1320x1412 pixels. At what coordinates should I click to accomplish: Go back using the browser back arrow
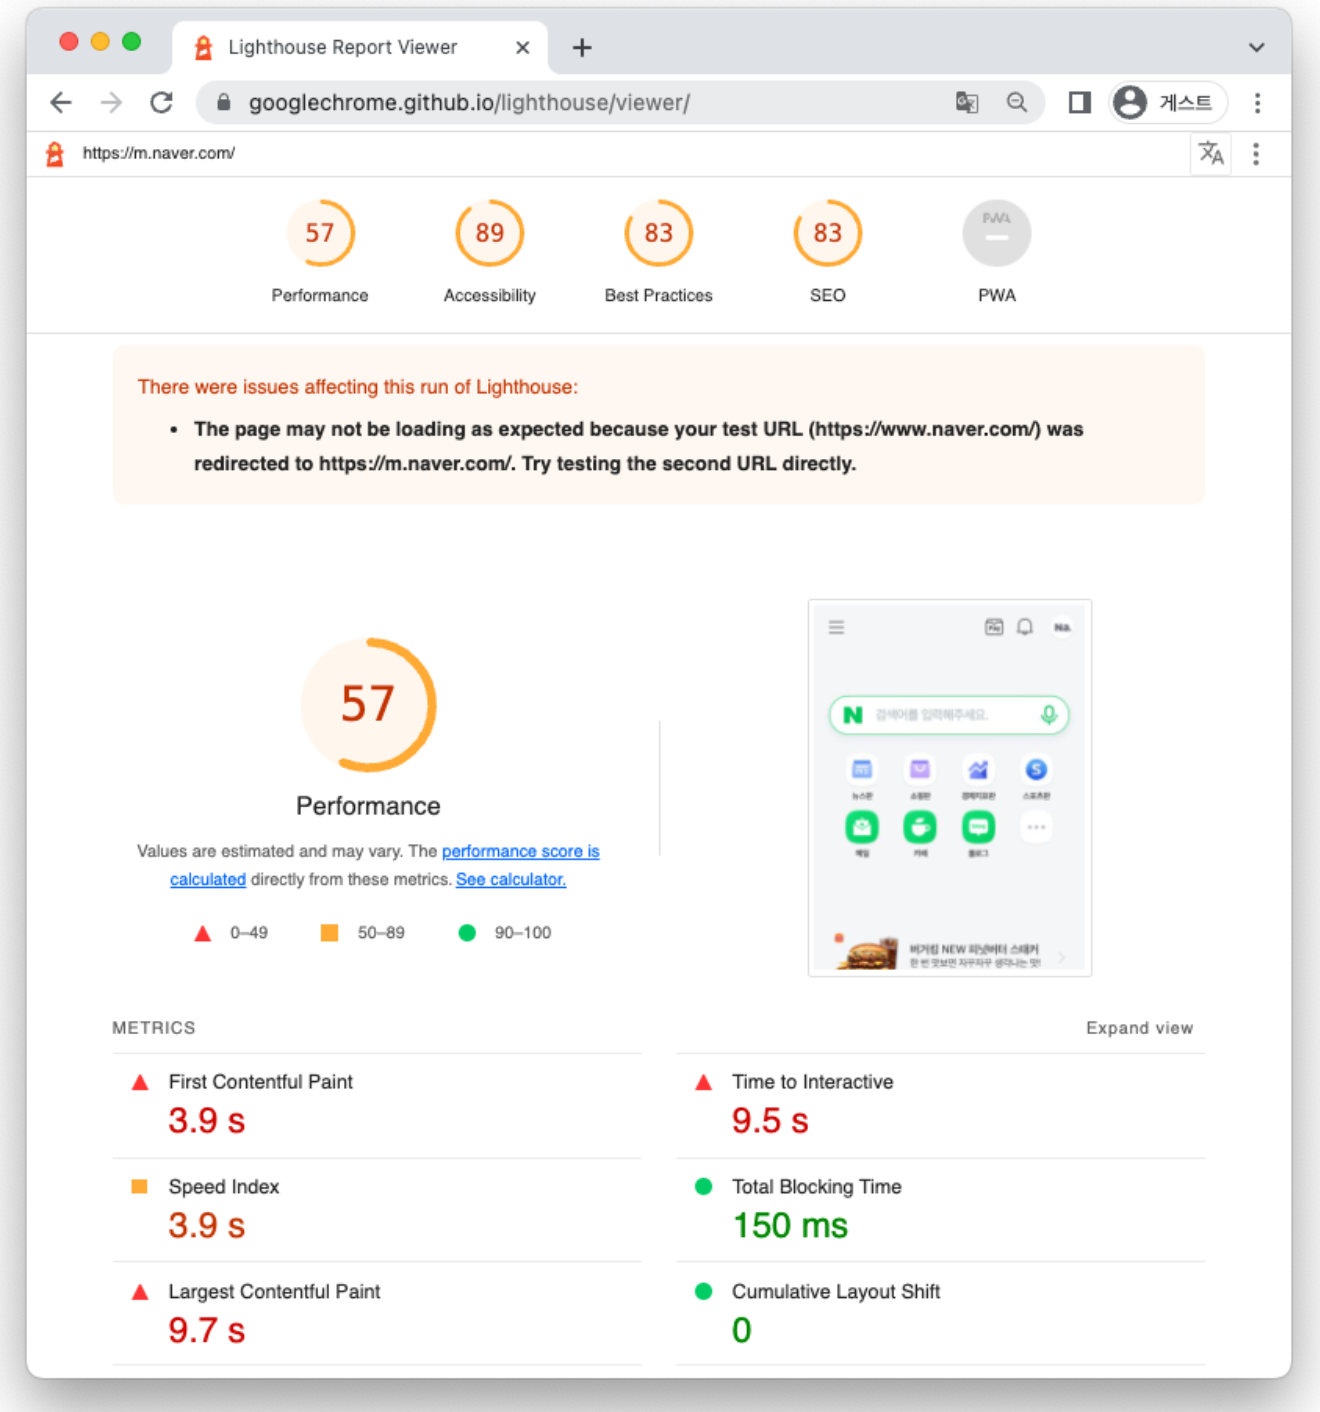pyautogui.click(x=61, y=102)
